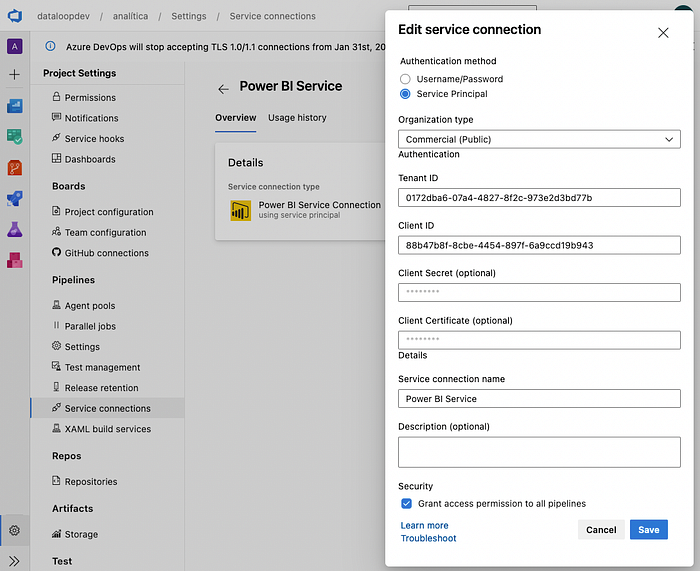Image resolution: width=700 pixels, height=571 pixels.
Task: Open Settings under Pipelines
Action: point(82,346)
